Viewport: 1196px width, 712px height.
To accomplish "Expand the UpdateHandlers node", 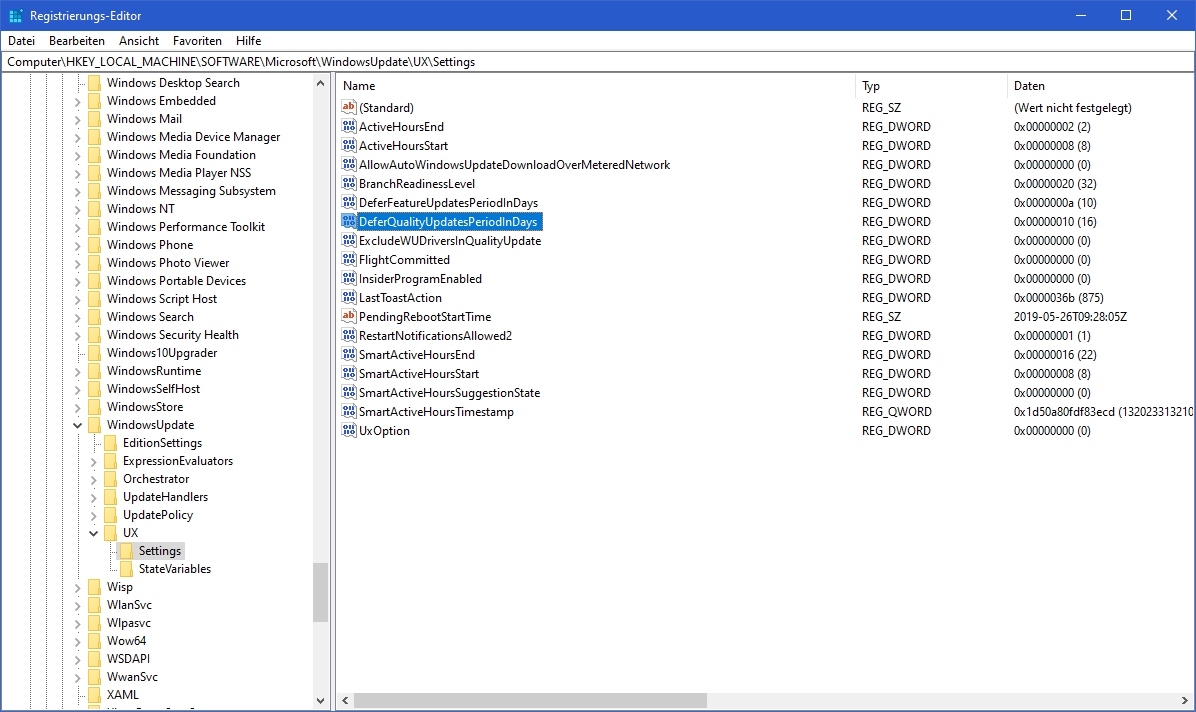I will (93, 497).
